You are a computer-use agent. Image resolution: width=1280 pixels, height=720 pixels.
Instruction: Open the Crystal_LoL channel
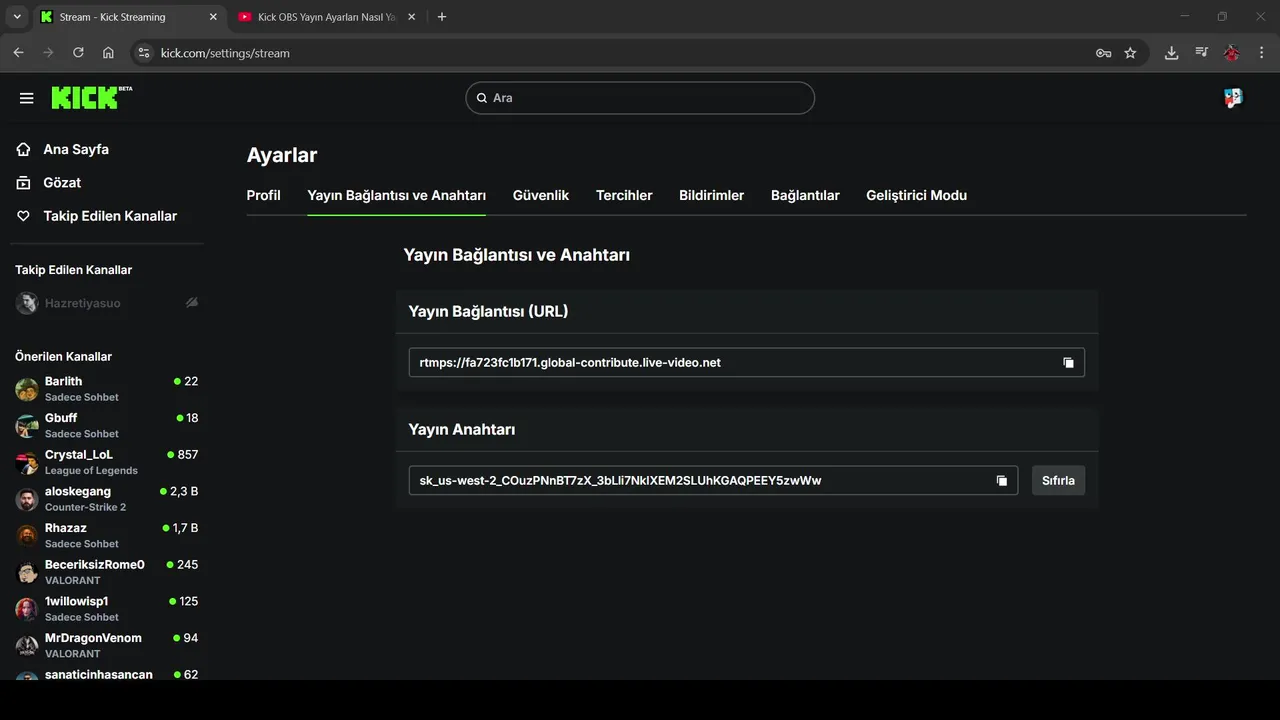pyautogui.click(x=106, y=462)
